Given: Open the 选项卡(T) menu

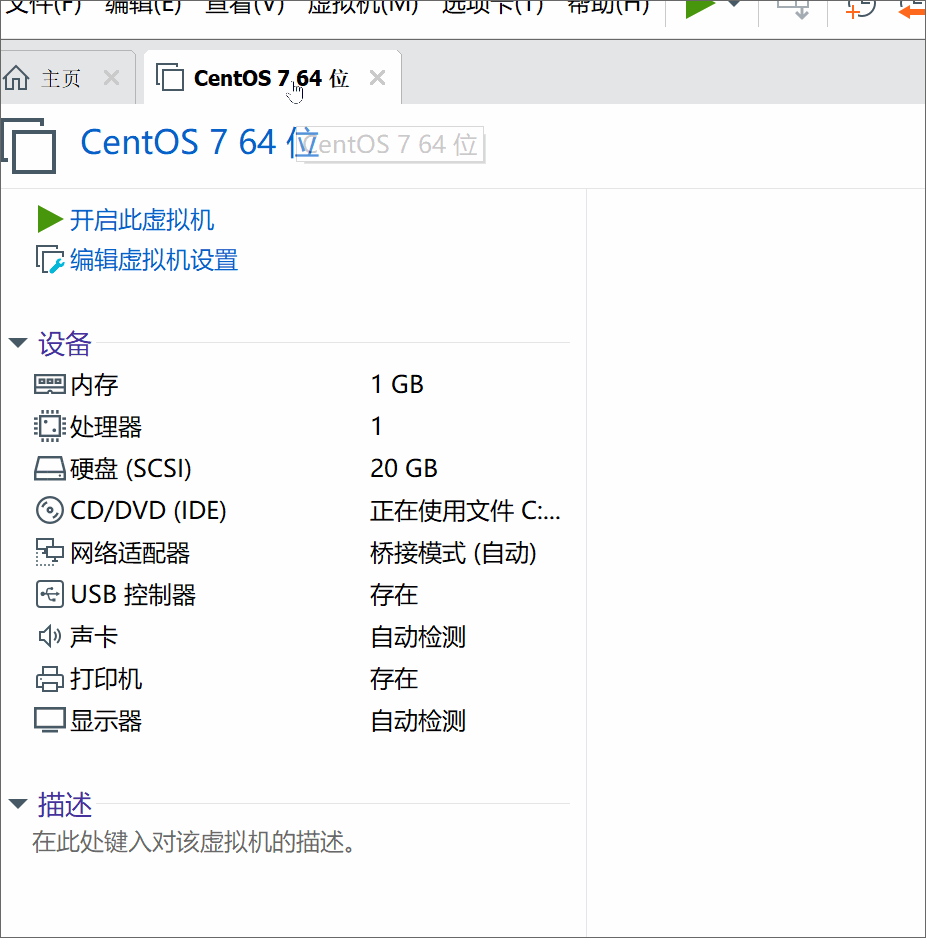Looking at the screenshot, I should (492, 7).
